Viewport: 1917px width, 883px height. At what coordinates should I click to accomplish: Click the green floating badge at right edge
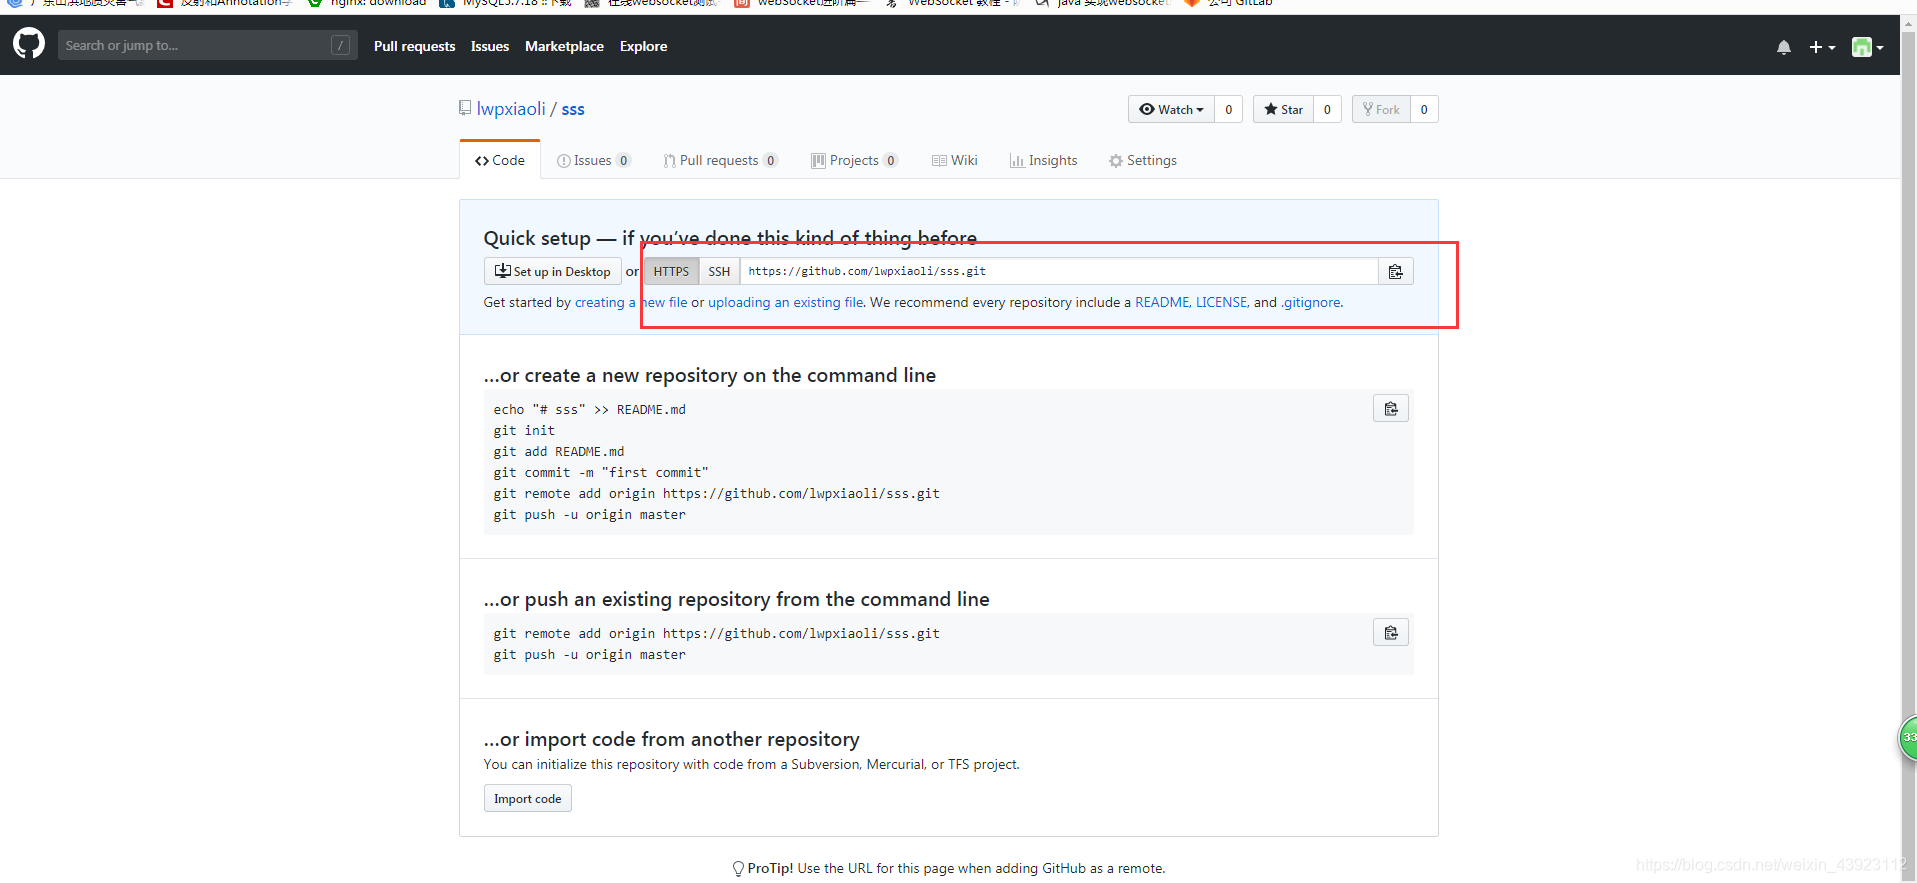point(1908,738)
